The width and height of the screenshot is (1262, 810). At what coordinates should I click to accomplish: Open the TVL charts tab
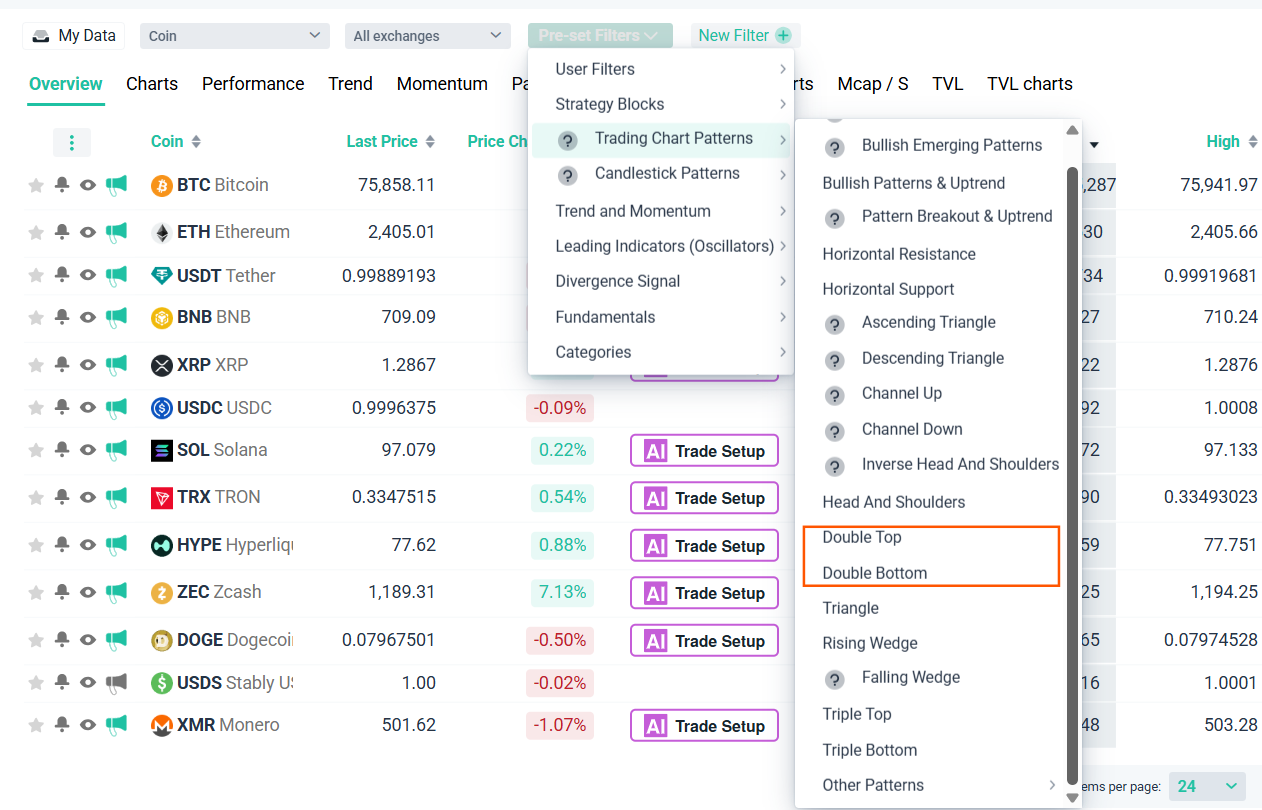pos(1030,84)
